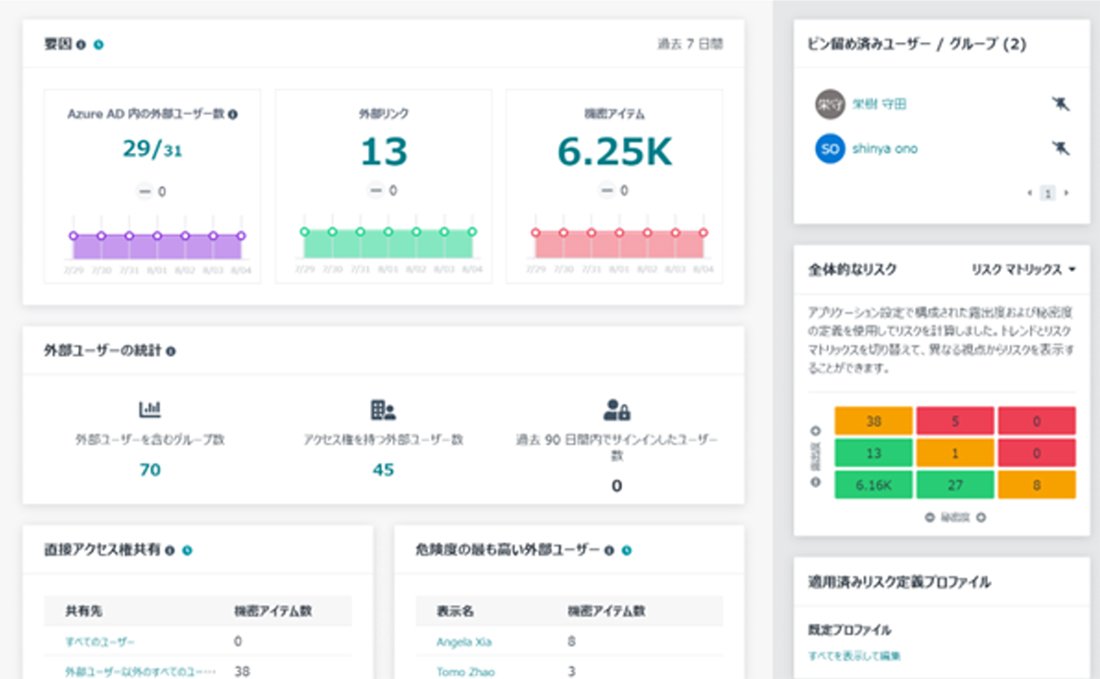Go to previous page of pinned users
This screenshot has height=679, width=1100.
(x=1030, y=193)
